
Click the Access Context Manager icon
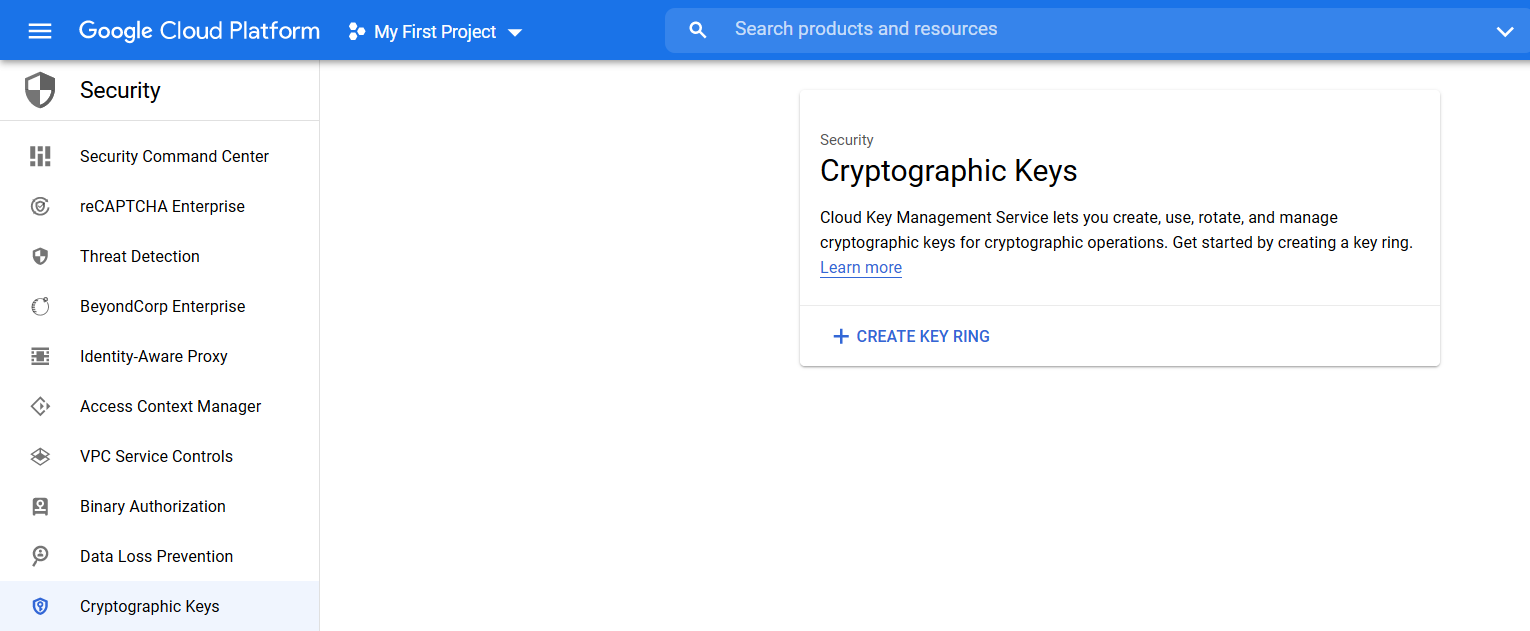(40, 406)
